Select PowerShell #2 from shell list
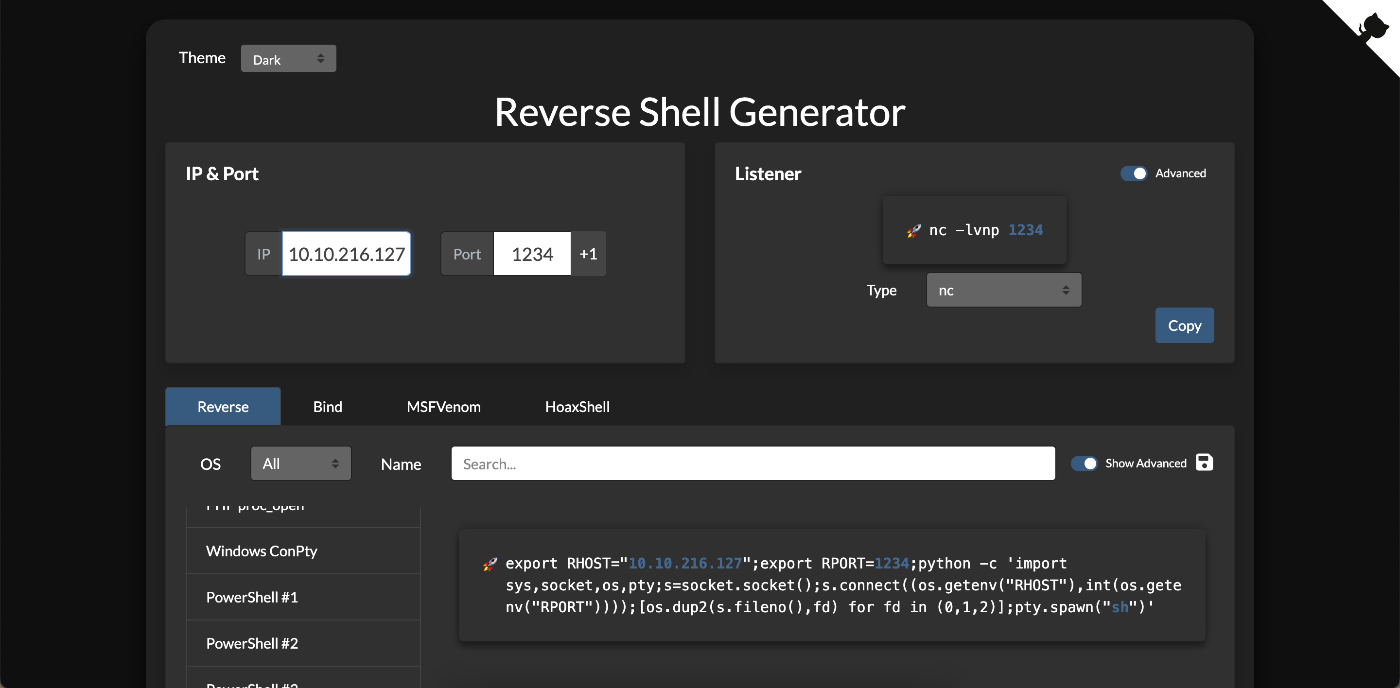Image resolution: width=1400 pixels, height=688 pixels. [303, 644]
